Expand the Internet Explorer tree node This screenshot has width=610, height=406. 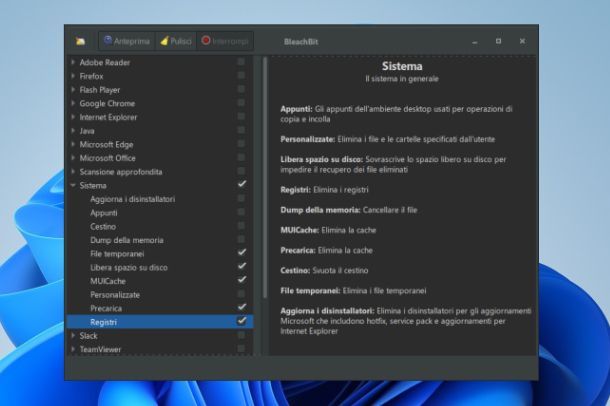point(73,117)
